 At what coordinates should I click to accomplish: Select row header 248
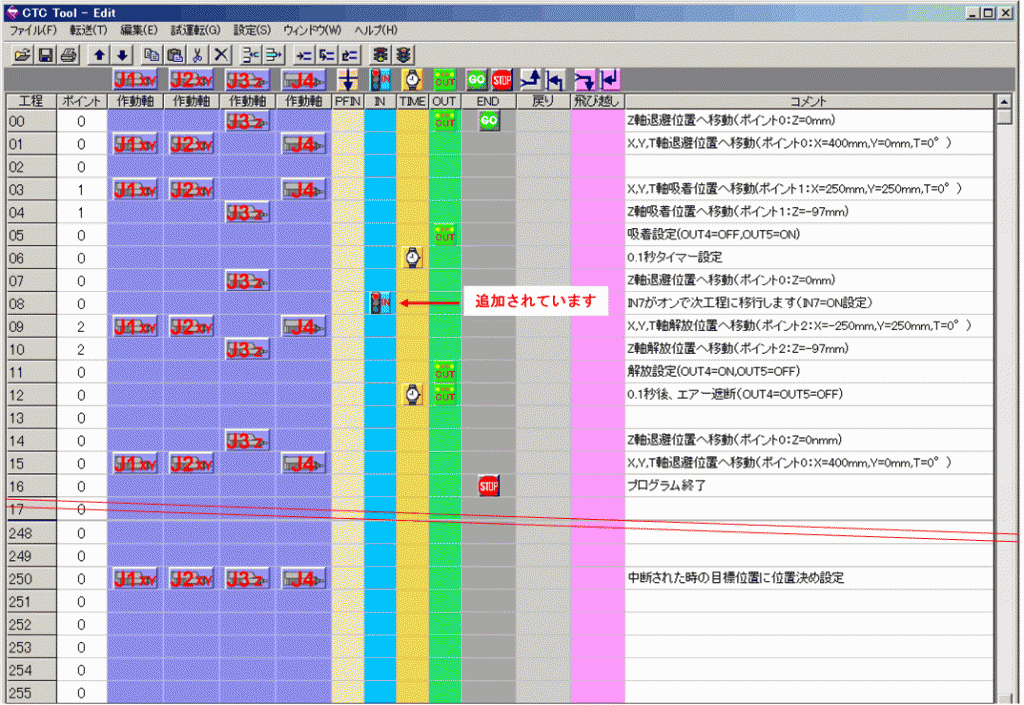click(x=31, y=533)
